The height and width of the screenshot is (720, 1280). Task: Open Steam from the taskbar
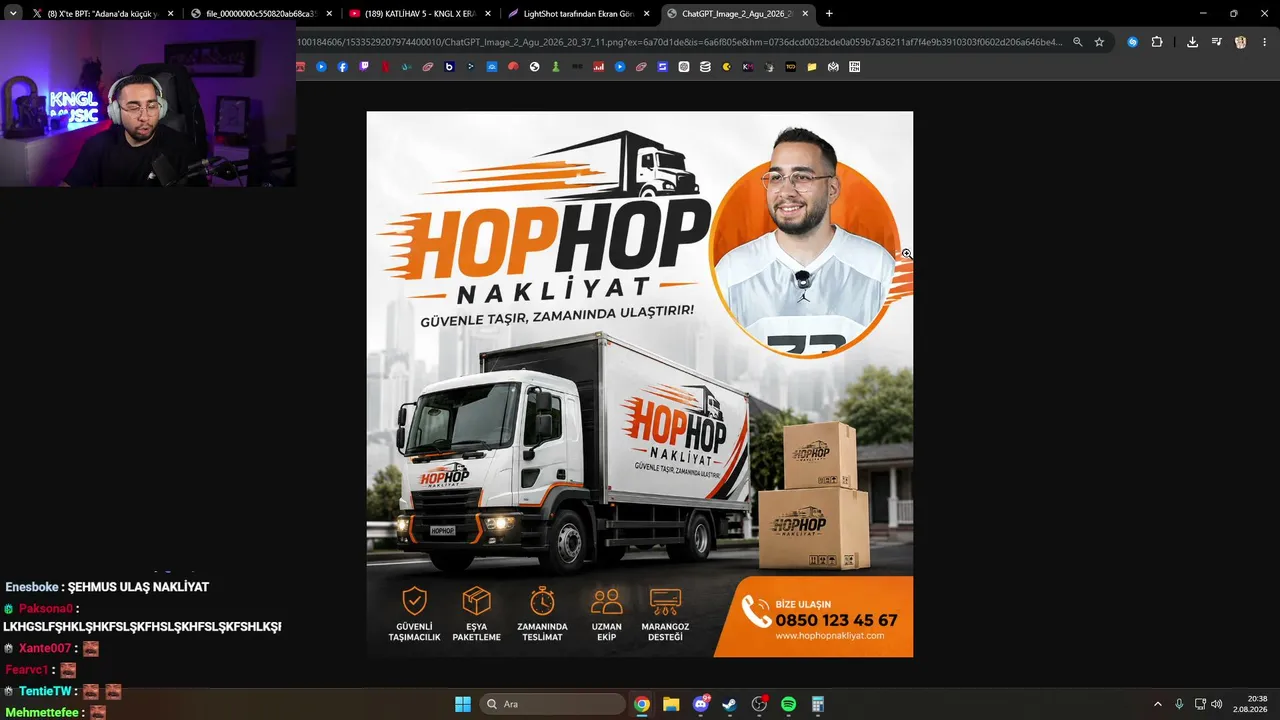730,704
